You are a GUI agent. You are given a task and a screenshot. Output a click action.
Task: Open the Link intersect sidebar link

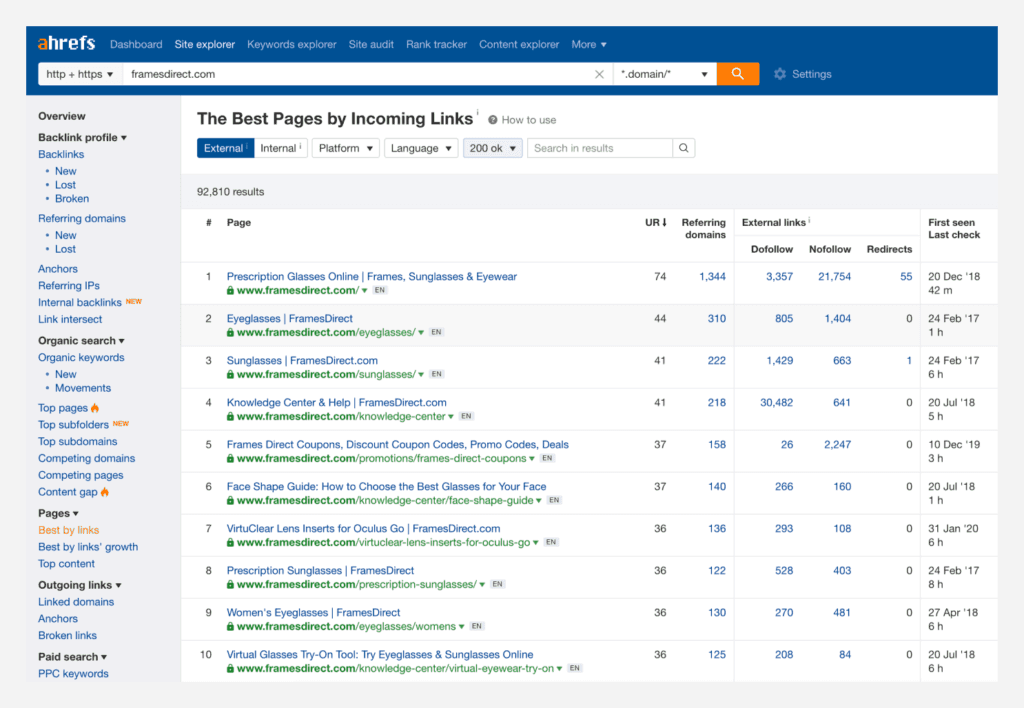[x=70, y=319]
